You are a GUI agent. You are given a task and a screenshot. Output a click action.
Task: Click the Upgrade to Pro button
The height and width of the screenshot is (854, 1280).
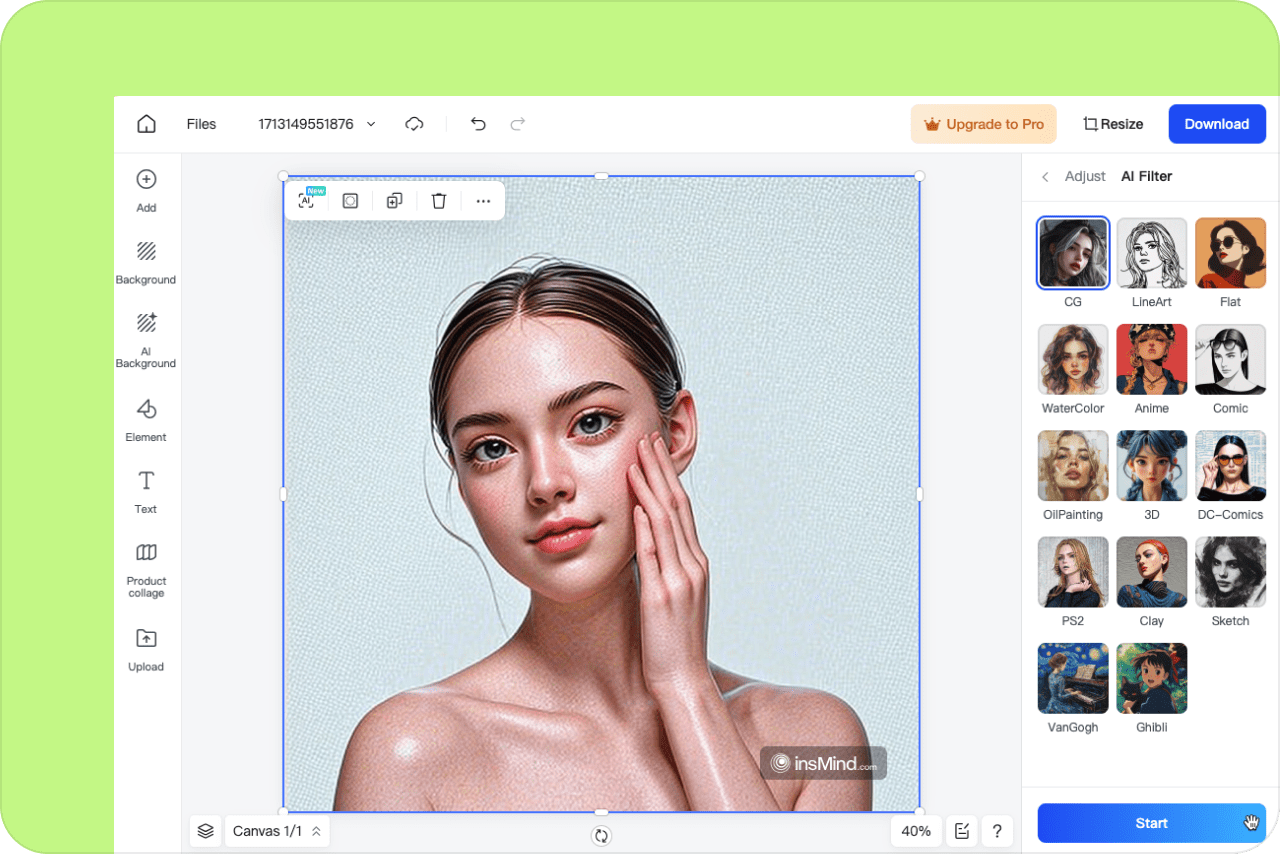coord(984,124)
